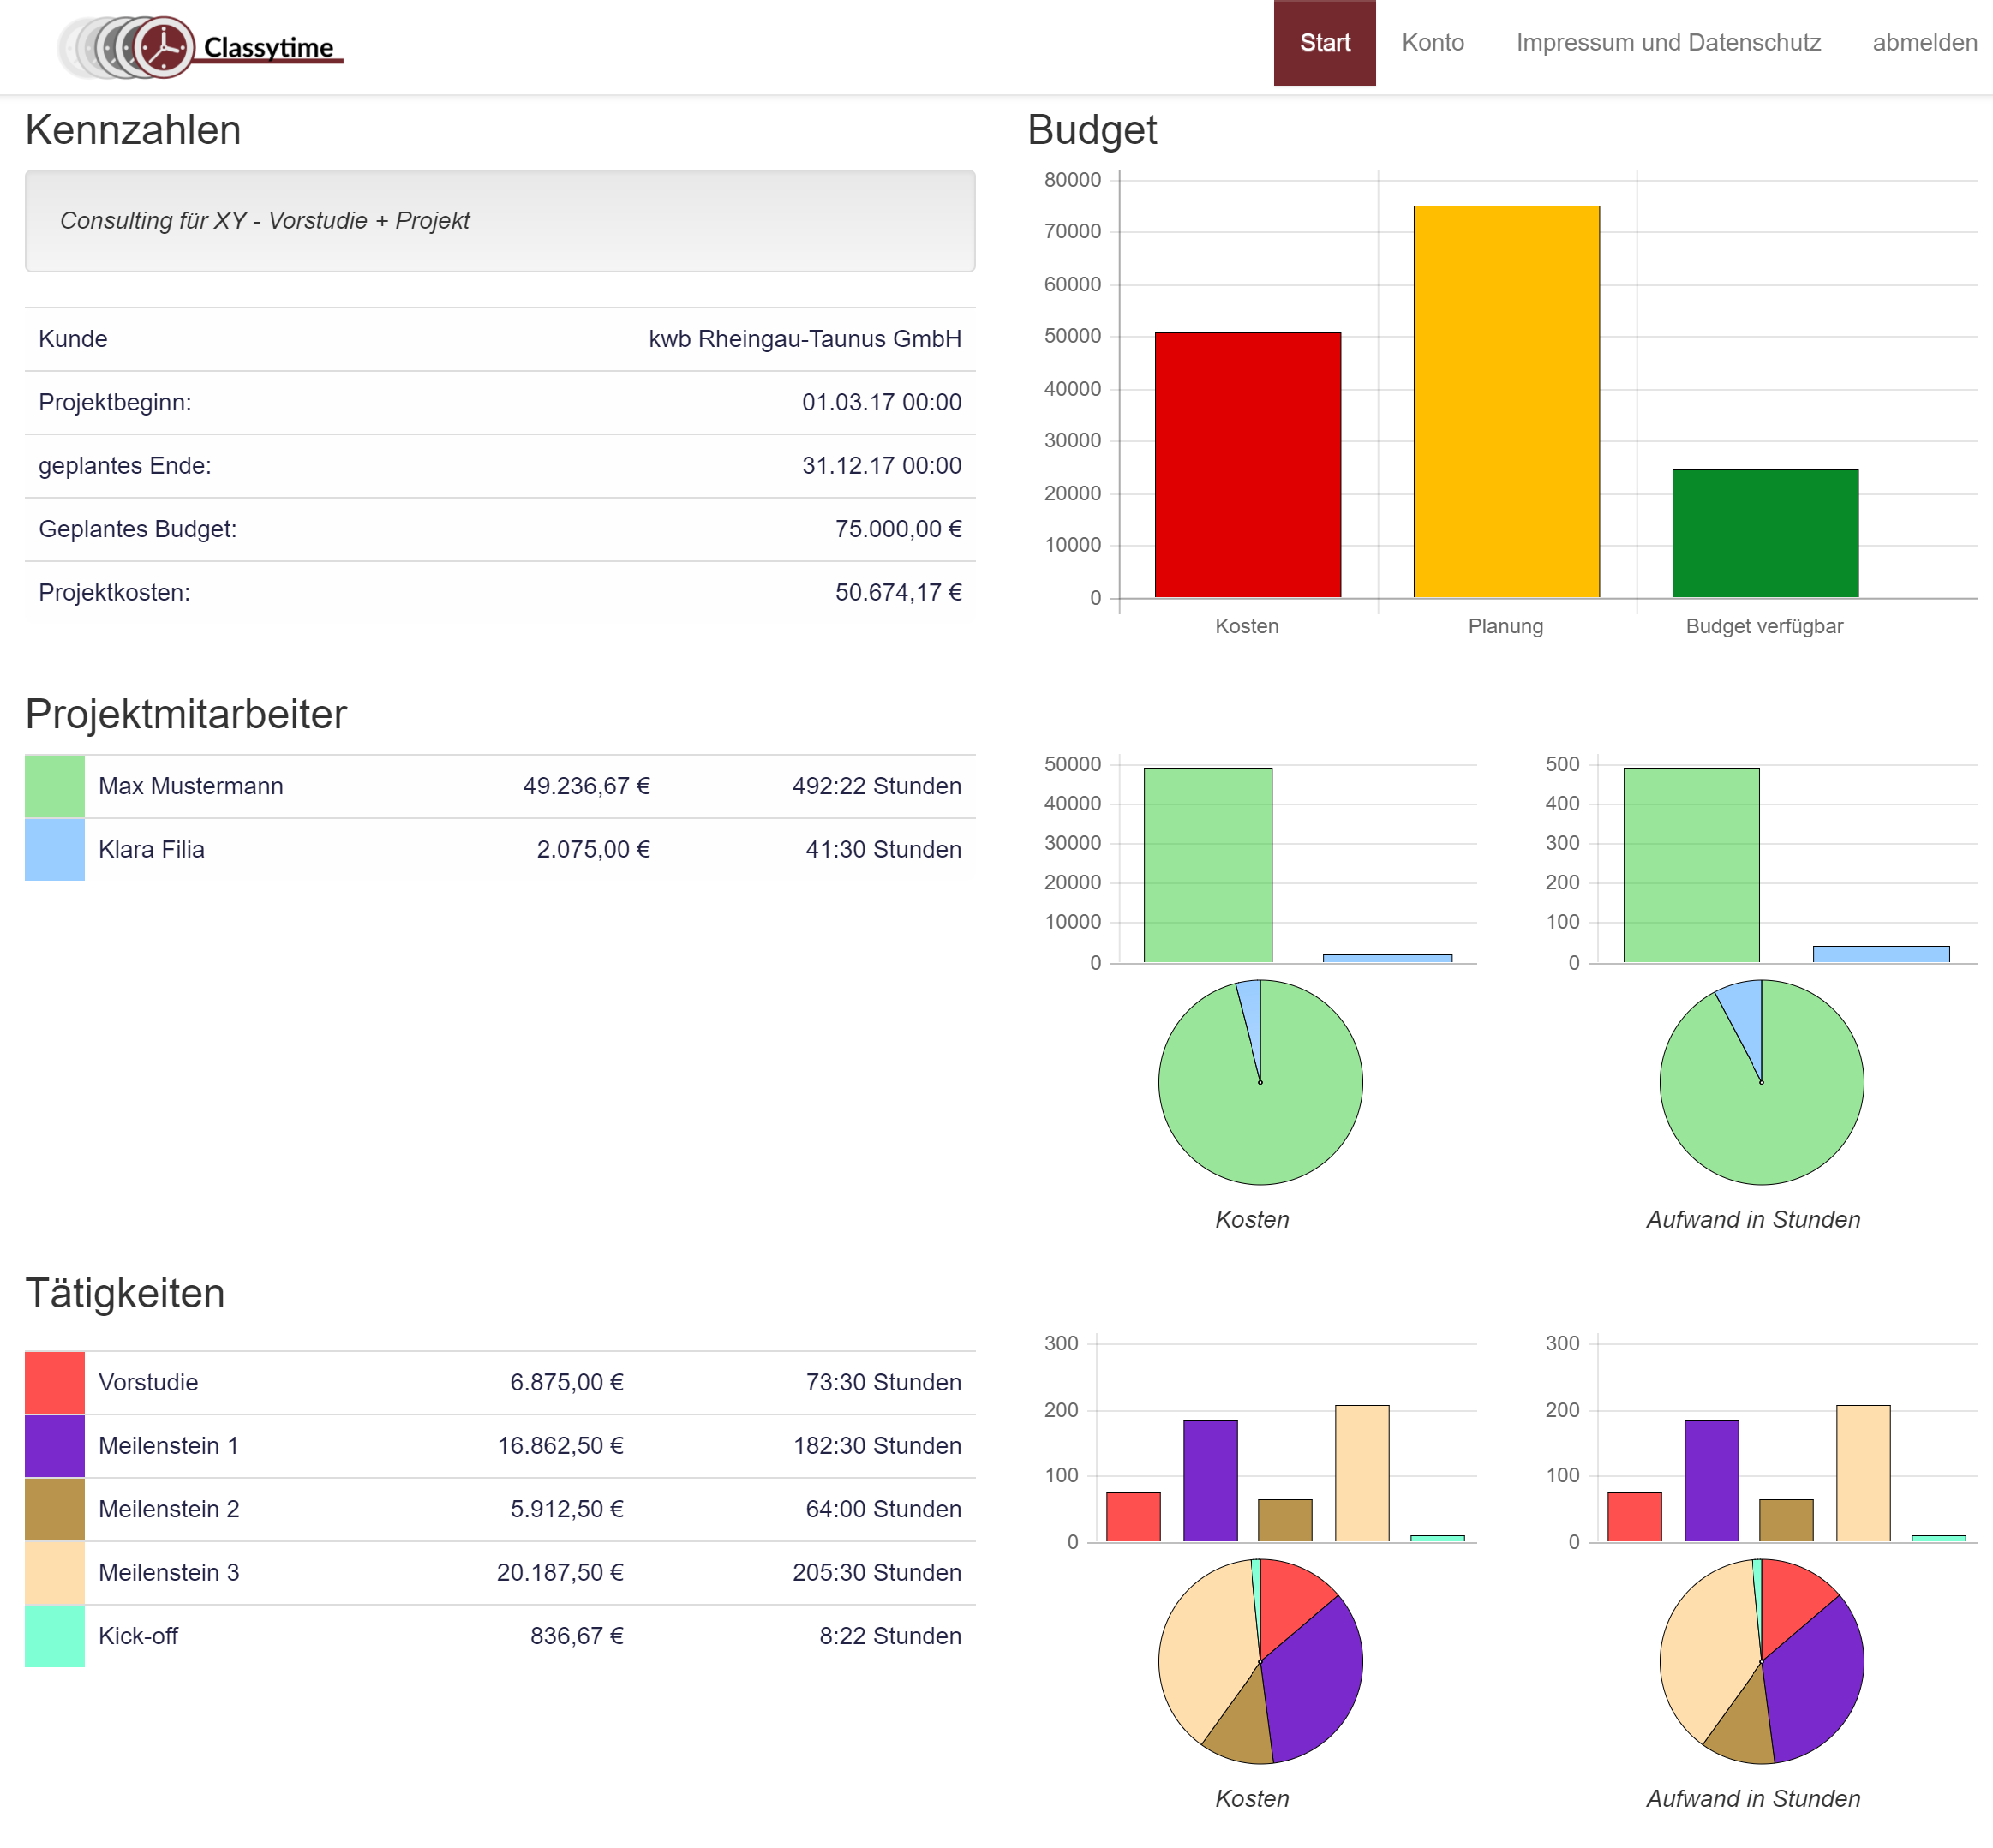Click the Classytime logo
Screen dimensions: 1993x1848
pos(200,46)
